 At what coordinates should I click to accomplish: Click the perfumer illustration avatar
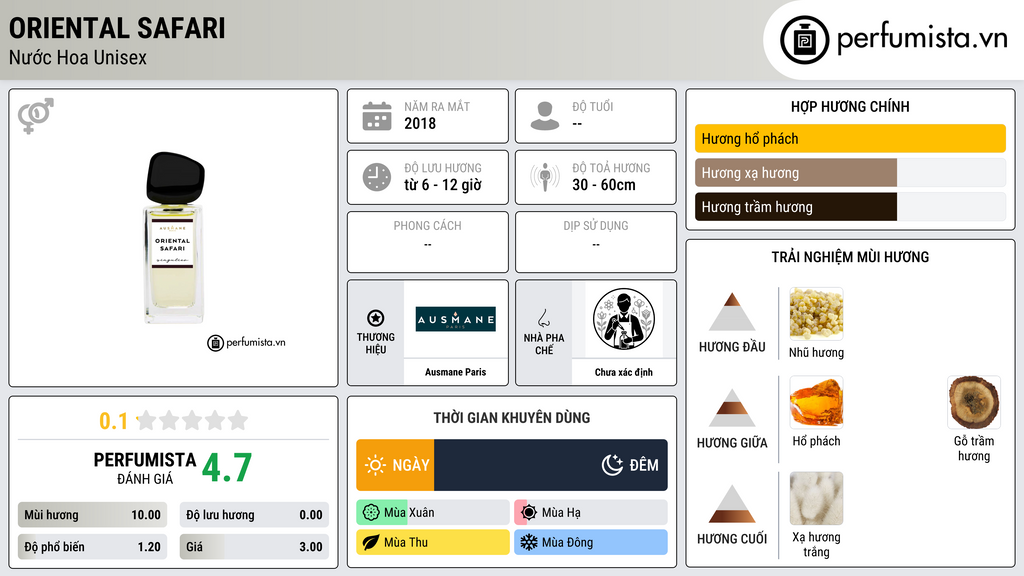point(624,319)
